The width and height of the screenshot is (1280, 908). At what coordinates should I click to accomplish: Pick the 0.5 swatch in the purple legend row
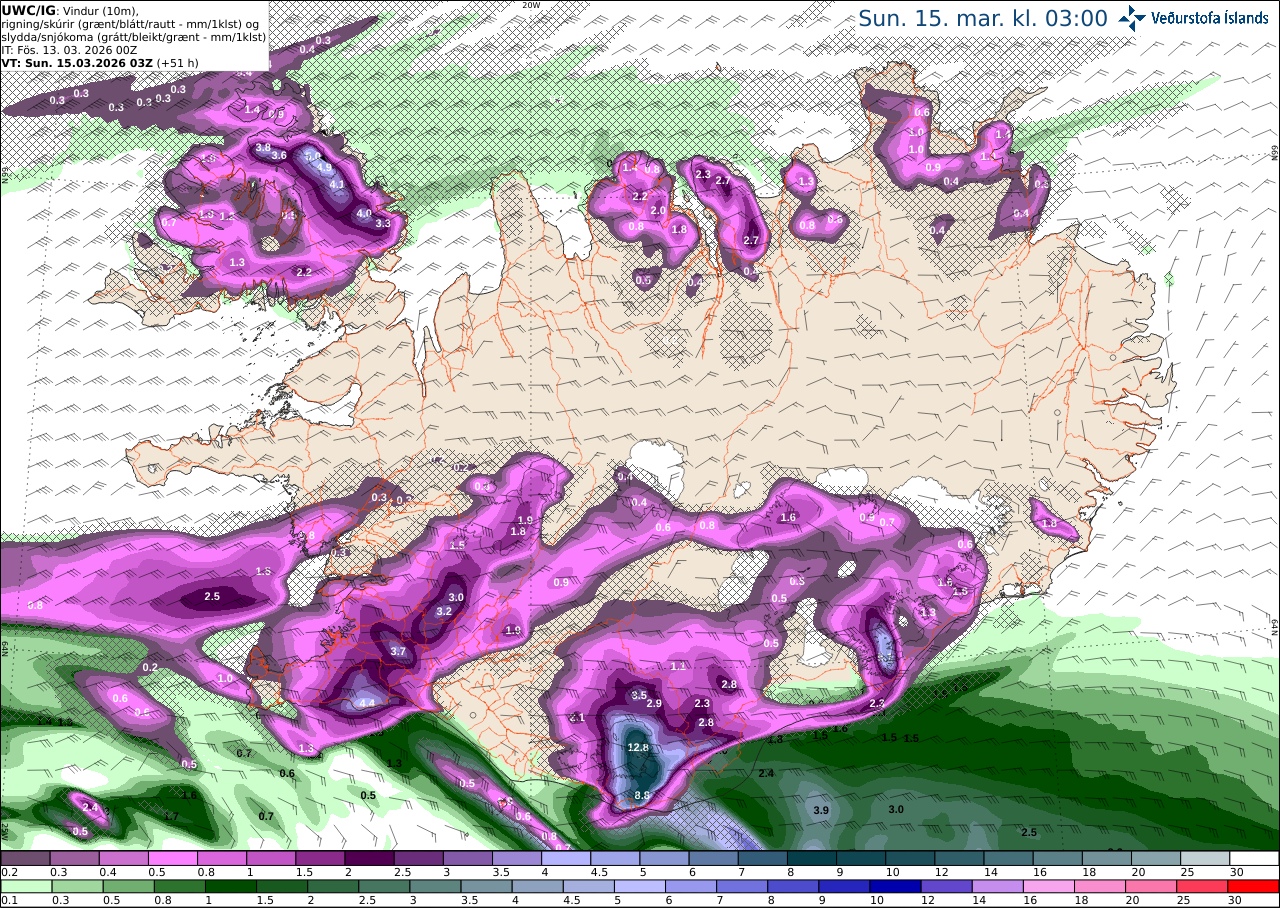click(172, 858)
